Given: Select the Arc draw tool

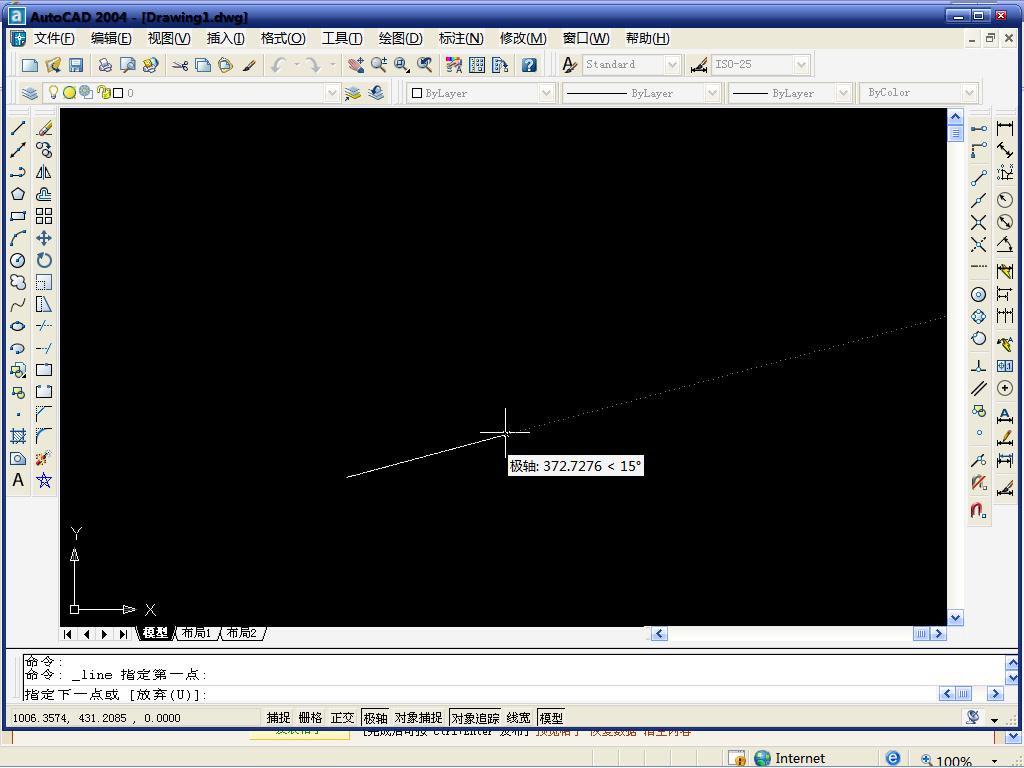Looking at the screenshot, I should click(x=18, y=238).
